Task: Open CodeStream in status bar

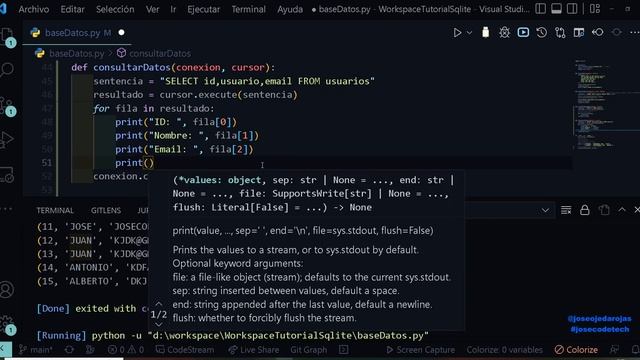Action: click(185, 350)
